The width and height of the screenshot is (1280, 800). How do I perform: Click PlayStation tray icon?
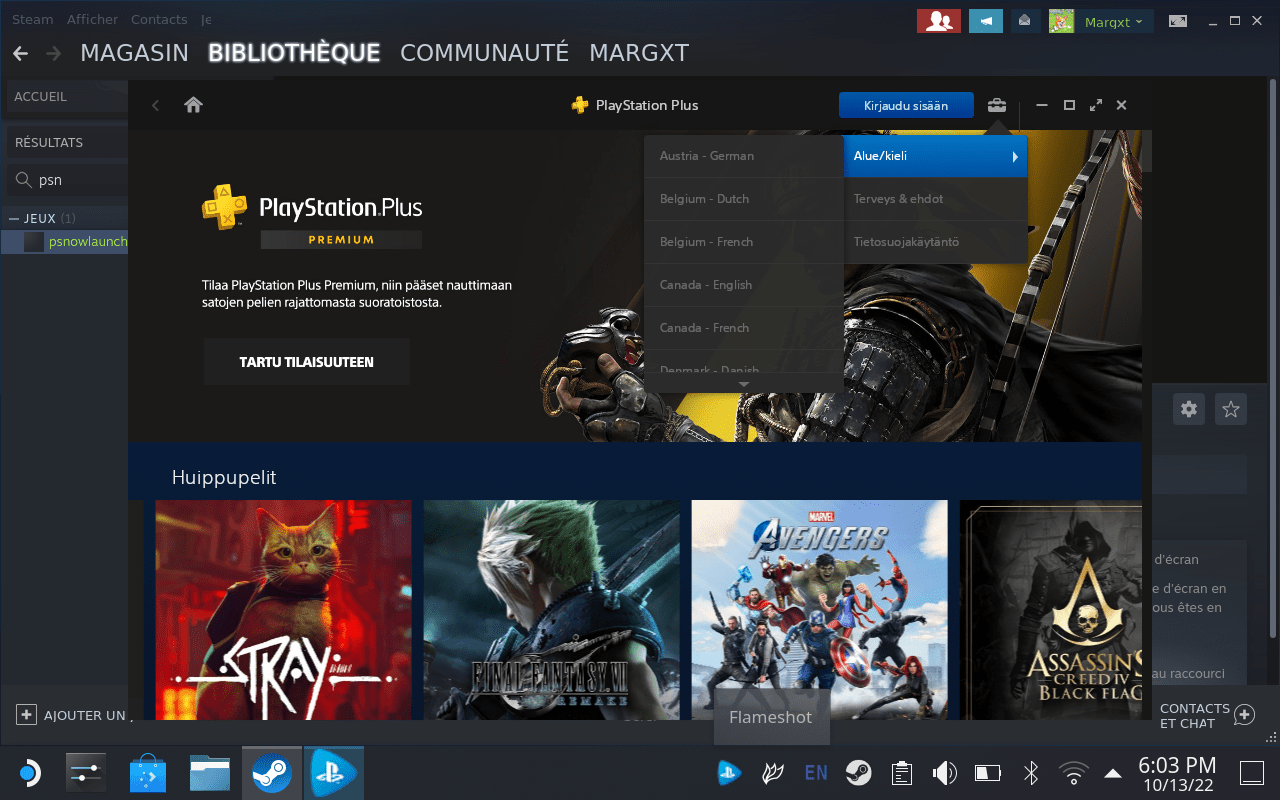[729, 773]
